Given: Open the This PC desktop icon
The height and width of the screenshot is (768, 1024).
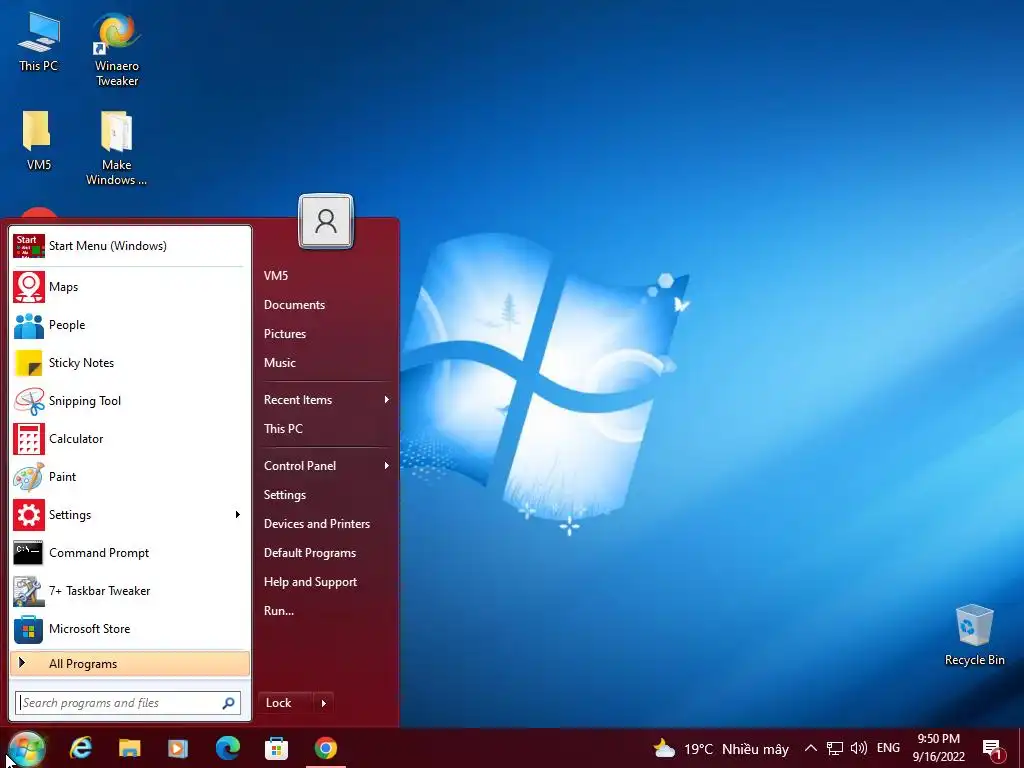Looking at the screenshot, I should coord(39,41).
